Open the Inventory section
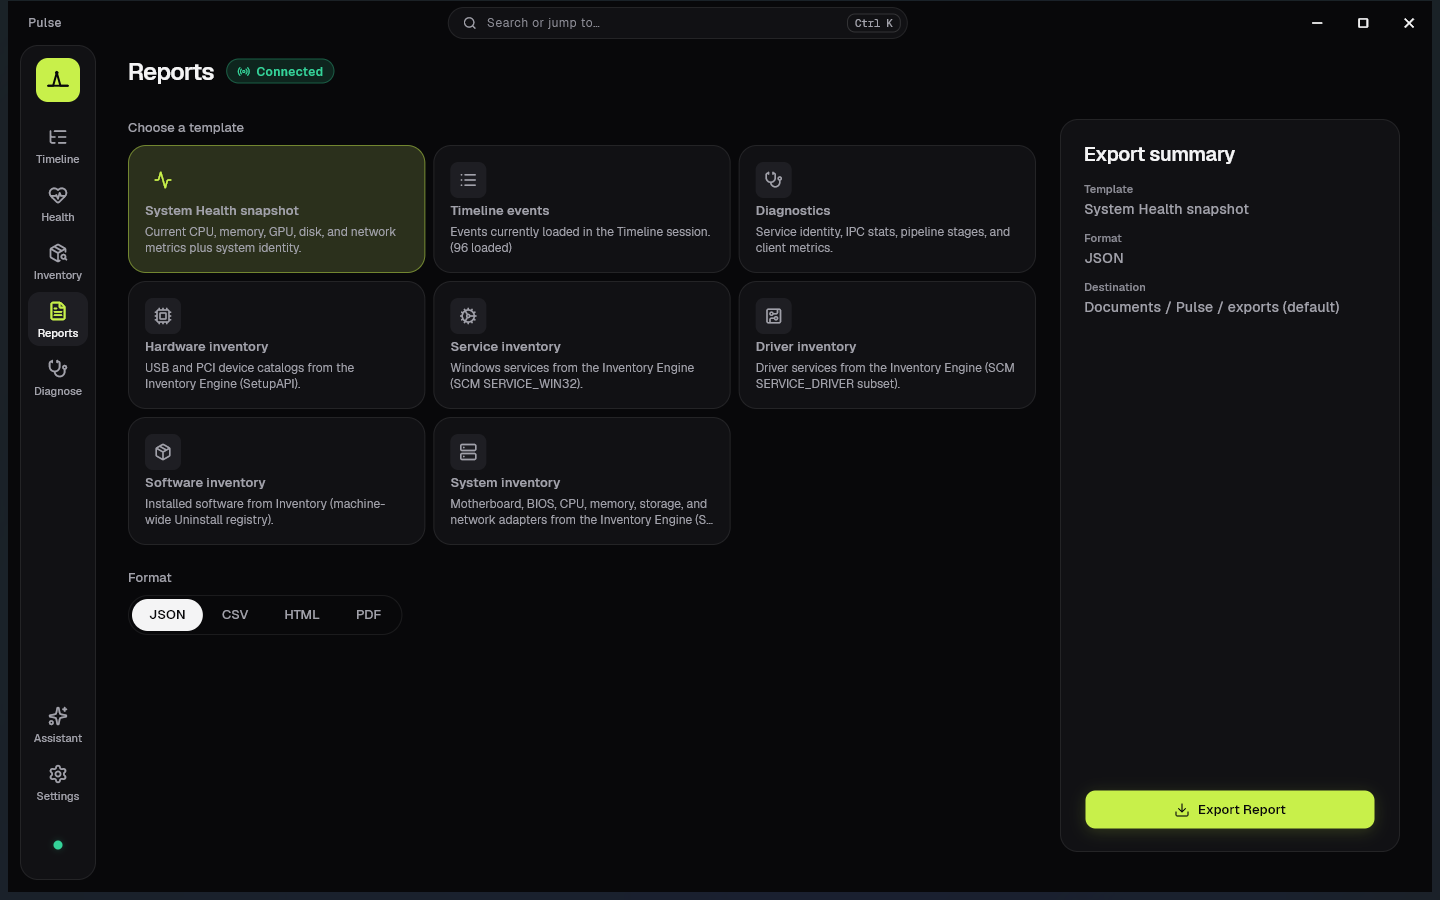Screen dimensions: 1440x900 (x=58, y=262)
